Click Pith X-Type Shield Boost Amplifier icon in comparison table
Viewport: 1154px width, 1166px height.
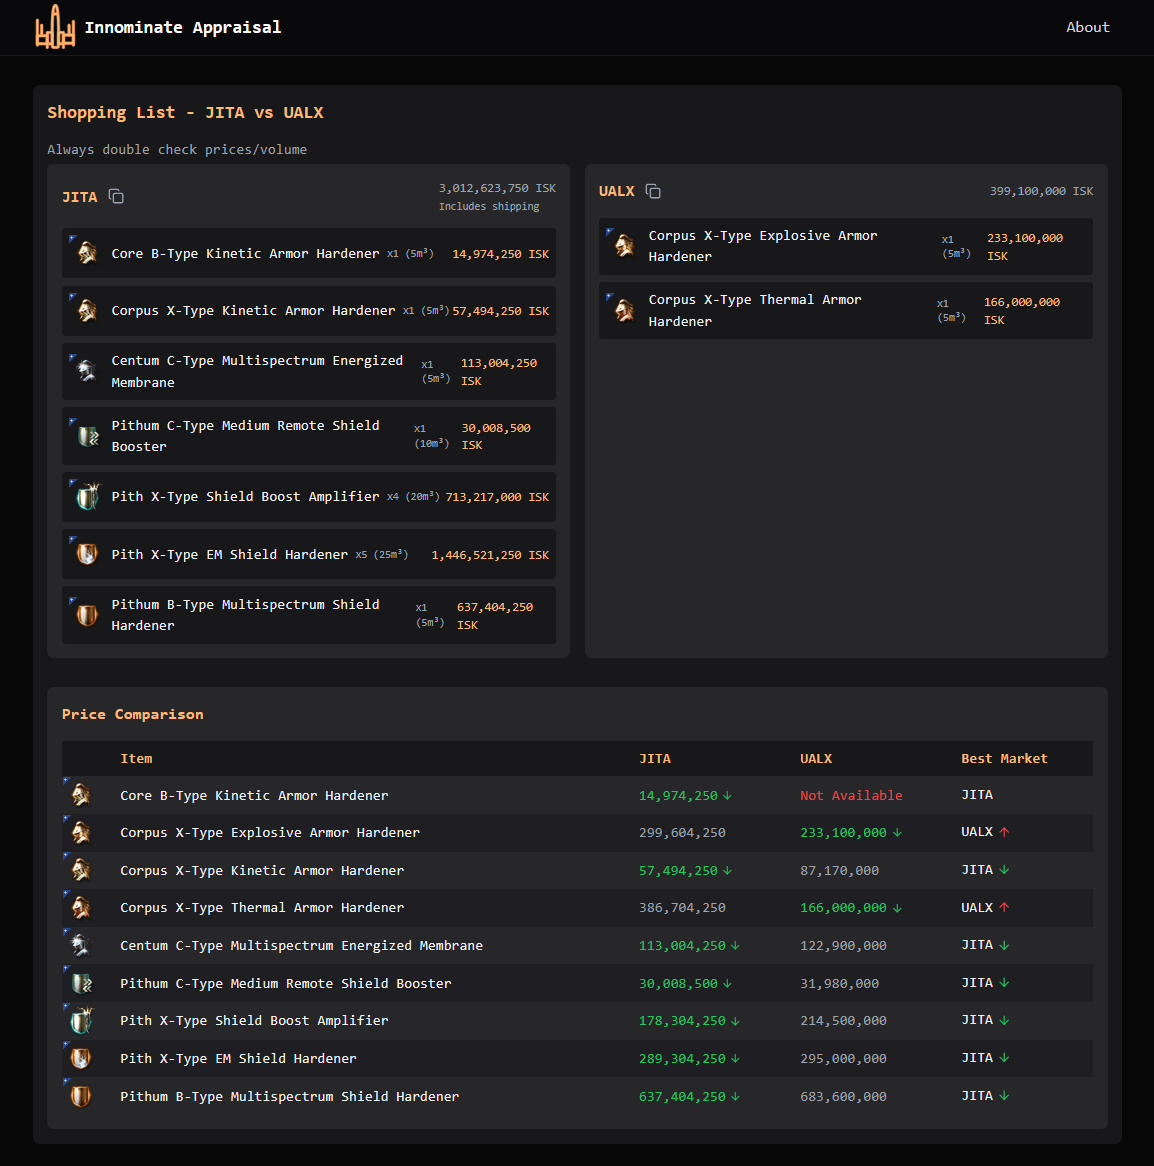[81, 1020]
